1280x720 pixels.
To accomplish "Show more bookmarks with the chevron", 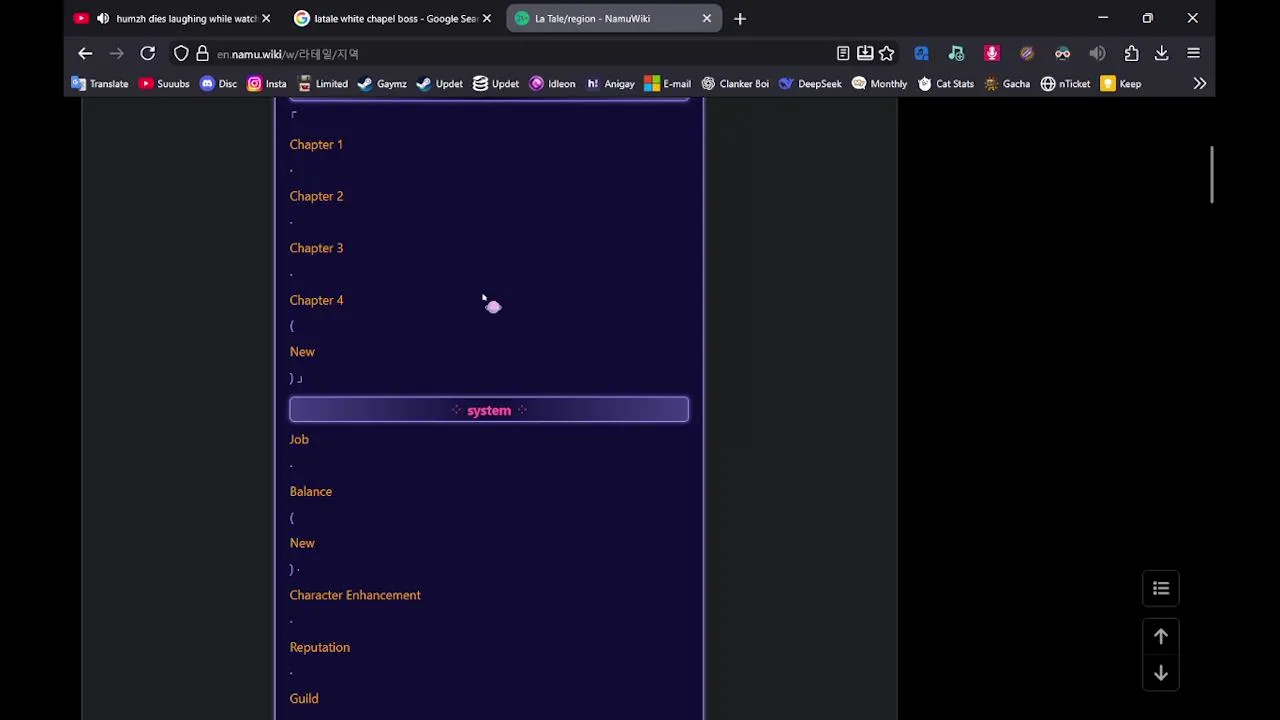I will tap(1199, 84).
